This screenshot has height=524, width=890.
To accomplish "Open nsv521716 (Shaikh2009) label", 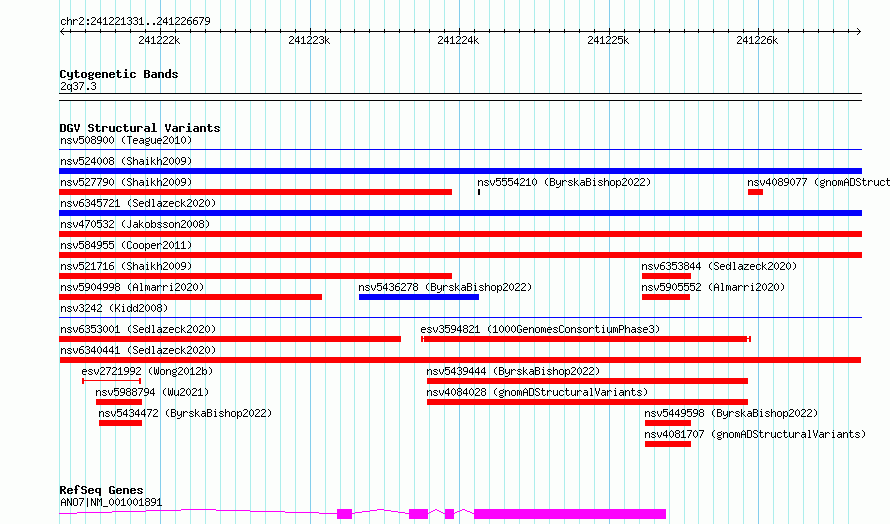I will click(x=126, y=266).
